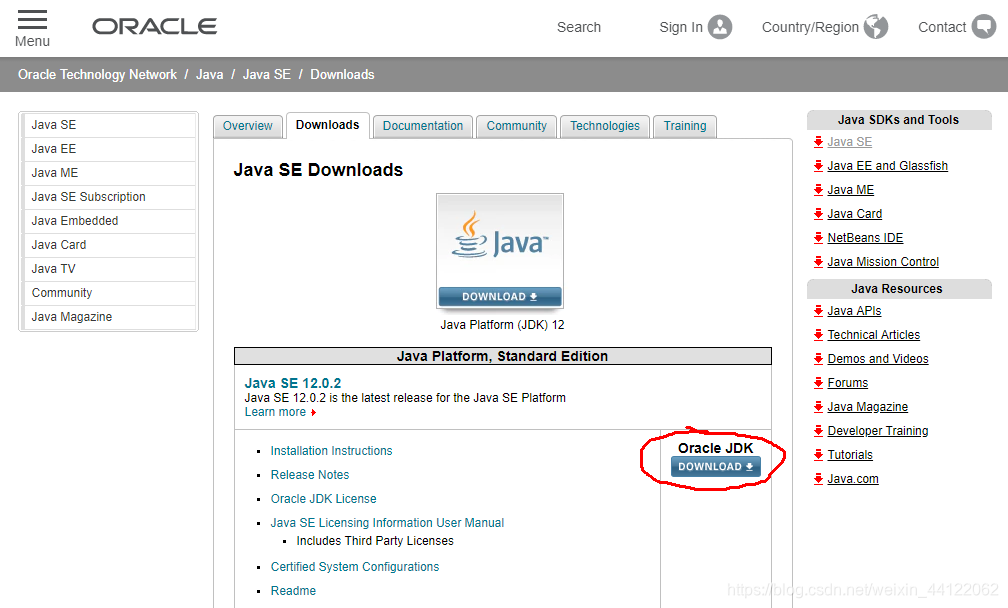Open the Community tab
This screenshot has width=1008, height=608.
(x=516, y=126)
